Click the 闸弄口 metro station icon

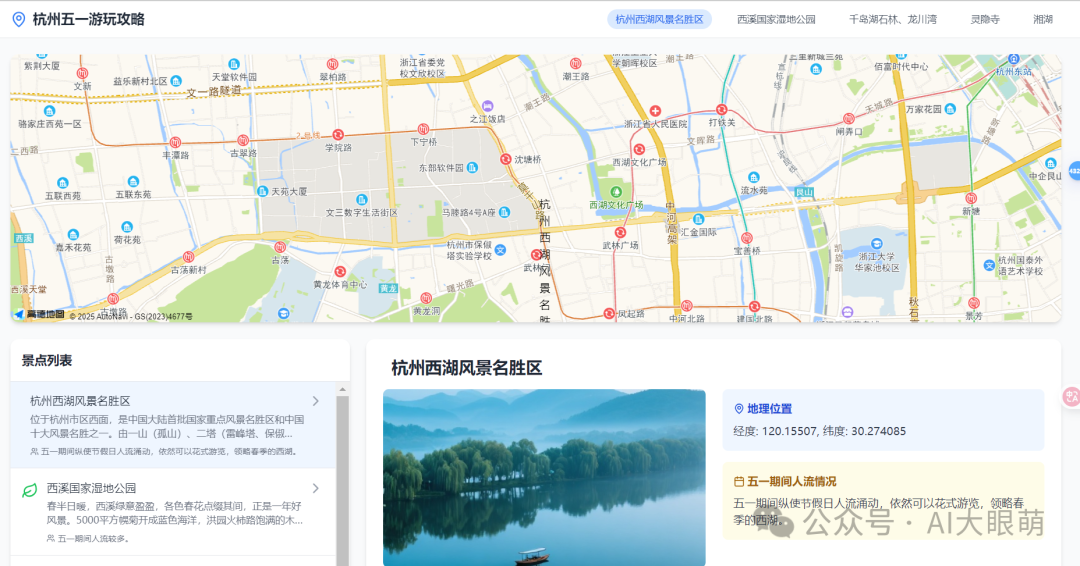coord(849,118)
